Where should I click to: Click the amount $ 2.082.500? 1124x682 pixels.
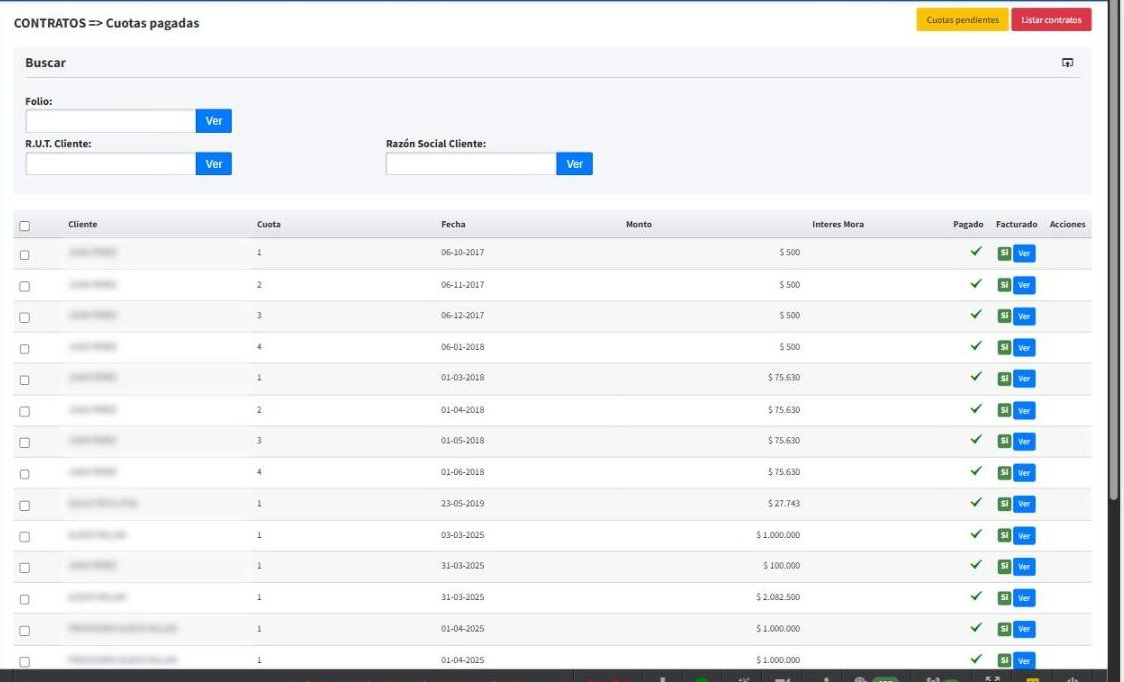pyautogui.click(x=778, y=597)
